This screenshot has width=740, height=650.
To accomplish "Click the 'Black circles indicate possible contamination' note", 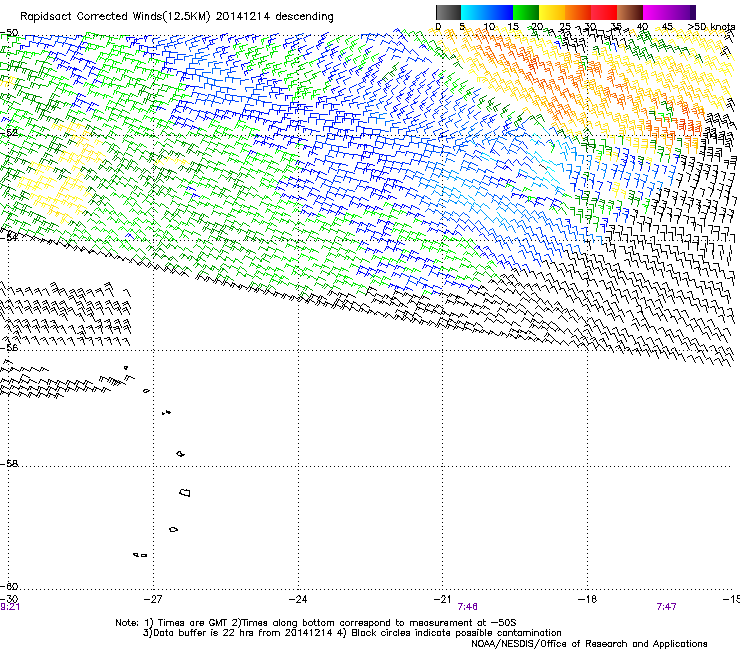I will (456, 633).
